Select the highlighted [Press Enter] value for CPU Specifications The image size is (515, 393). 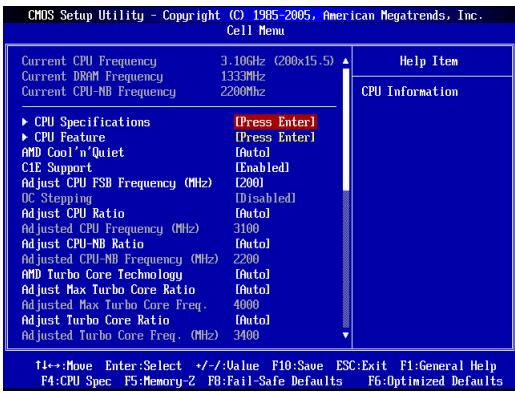pyautogui.click(x=275, y=122)
